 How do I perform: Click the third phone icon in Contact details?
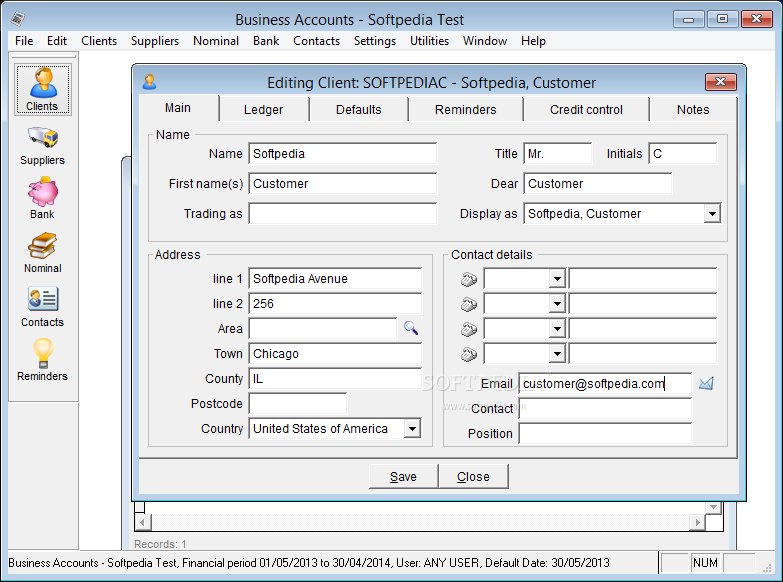tap(468, 329)
